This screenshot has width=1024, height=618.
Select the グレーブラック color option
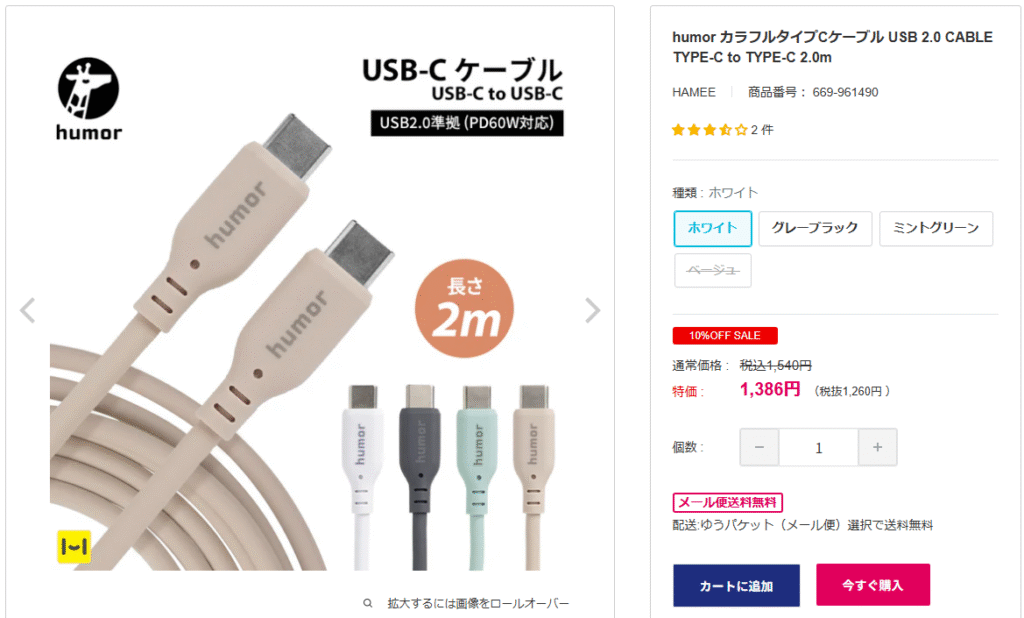[x=815, y=228]
